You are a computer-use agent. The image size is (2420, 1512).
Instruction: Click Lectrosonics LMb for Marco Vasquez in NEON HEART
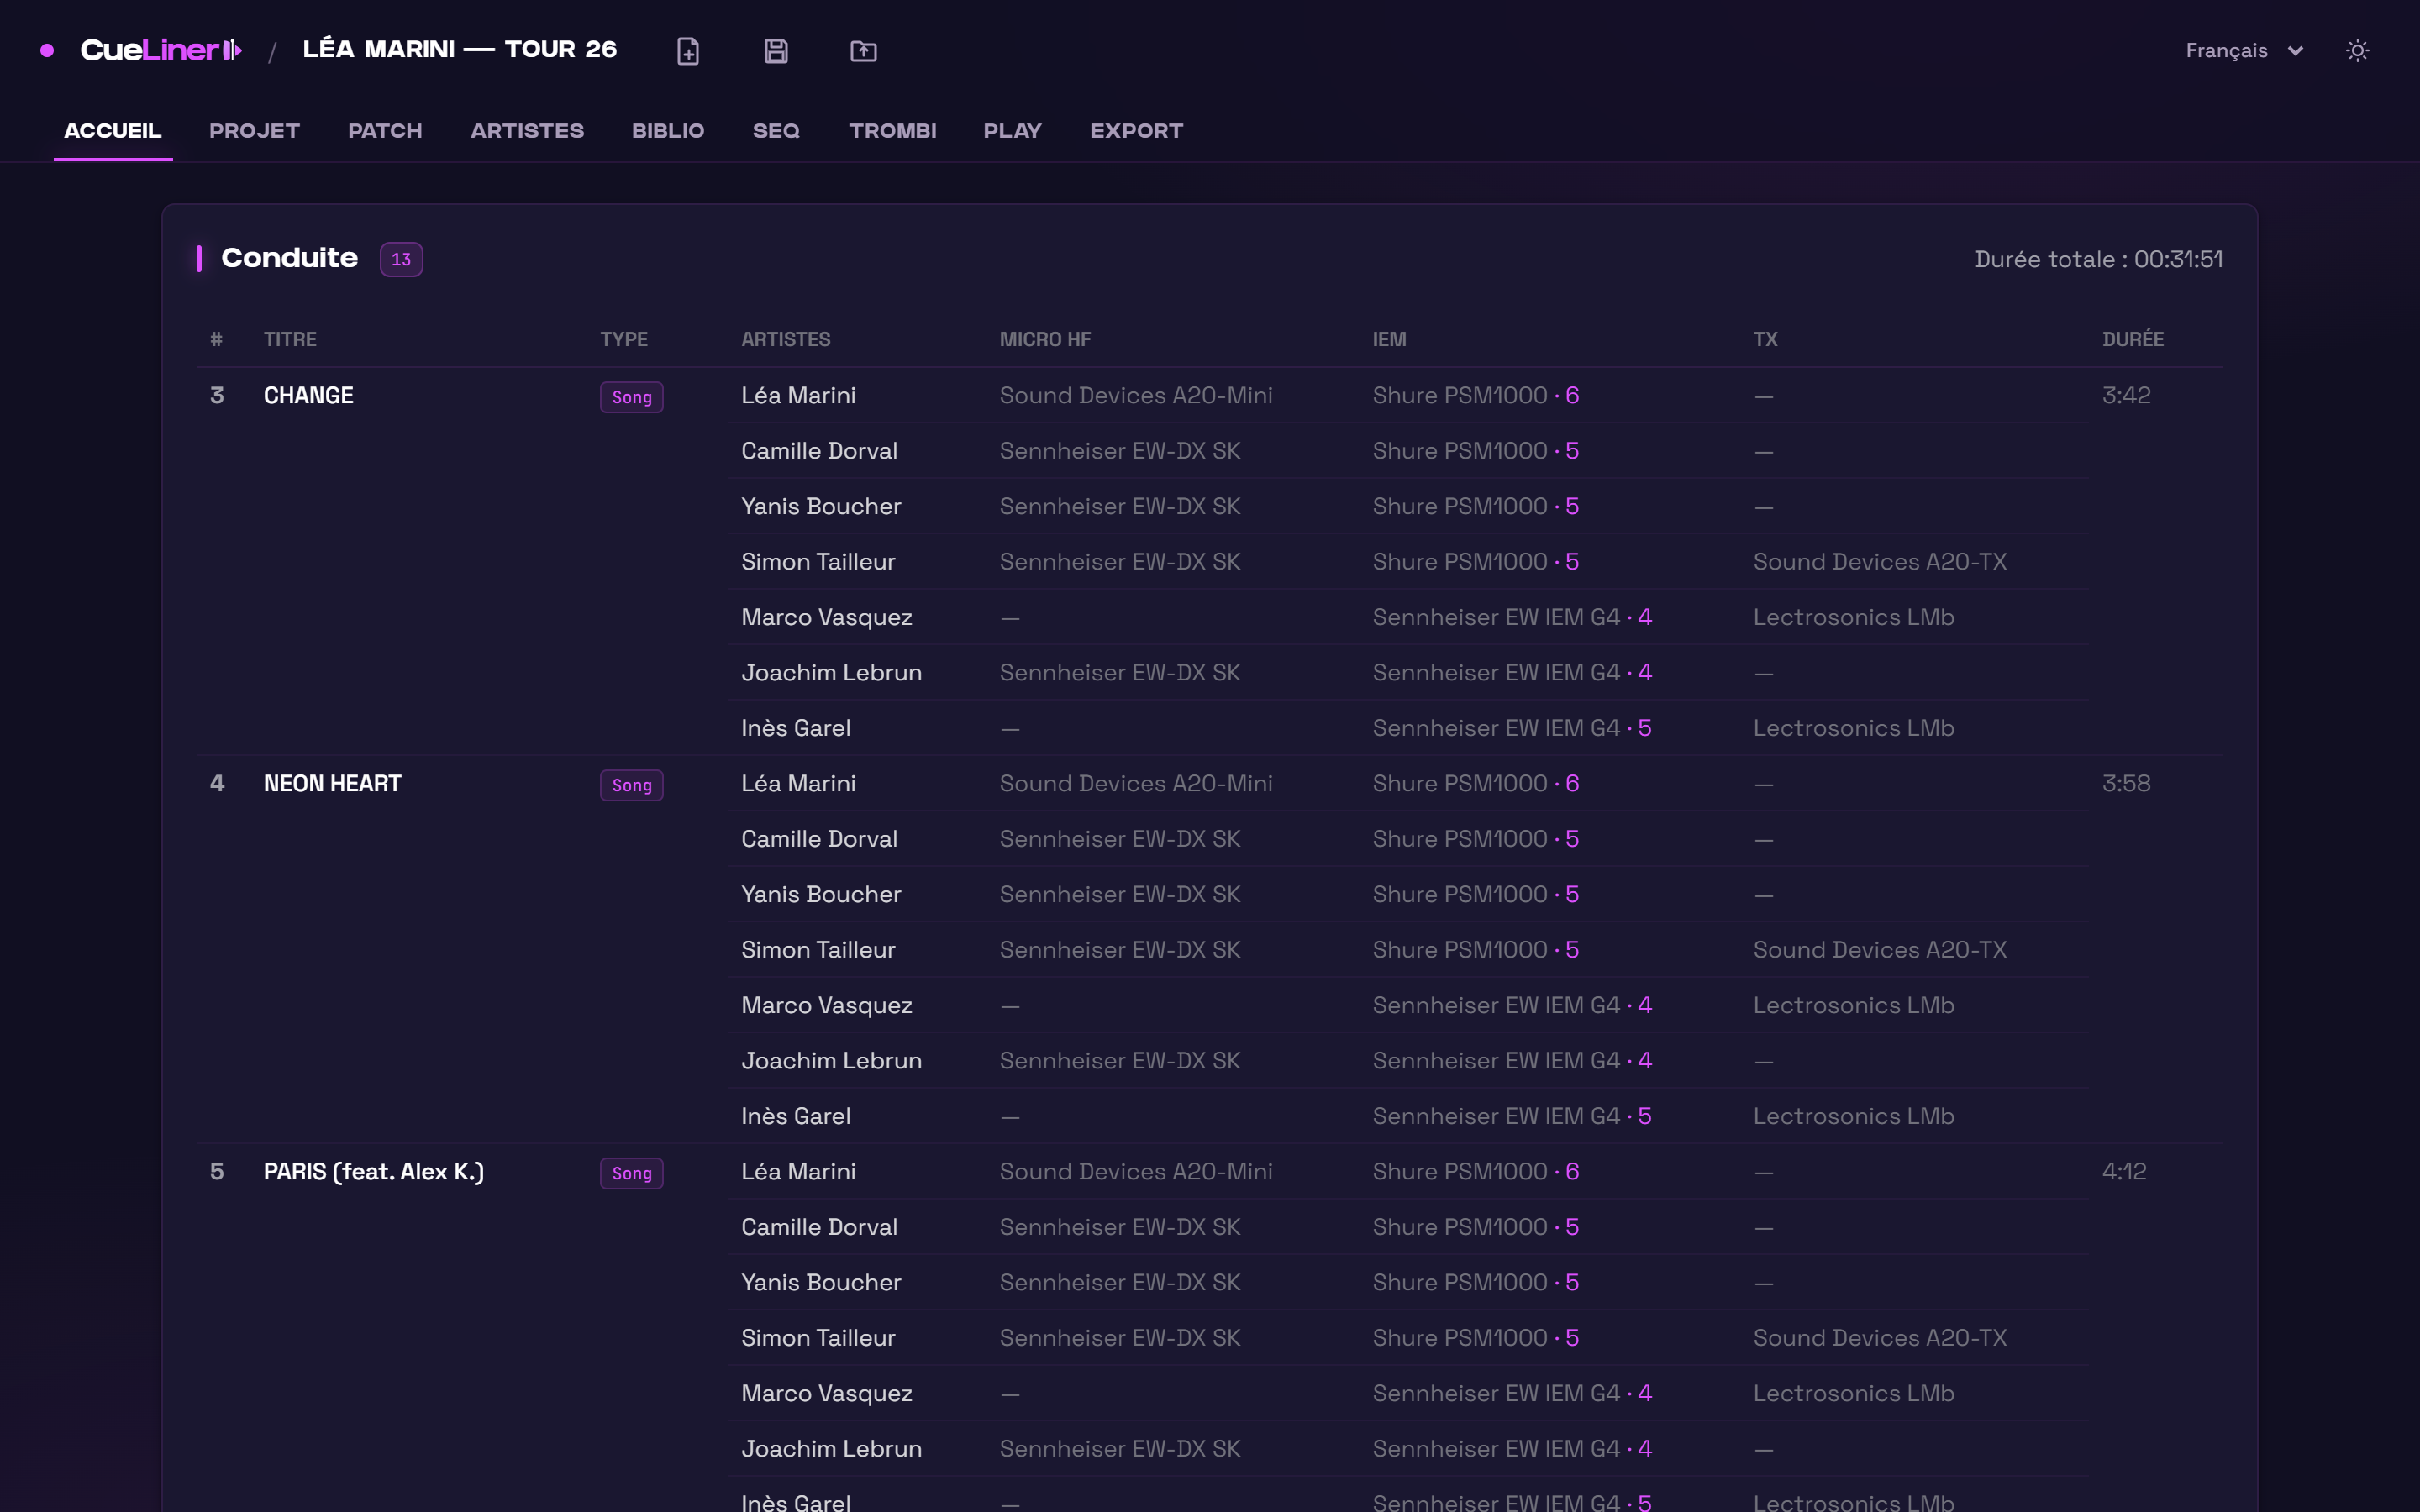pos(1853,1005)
